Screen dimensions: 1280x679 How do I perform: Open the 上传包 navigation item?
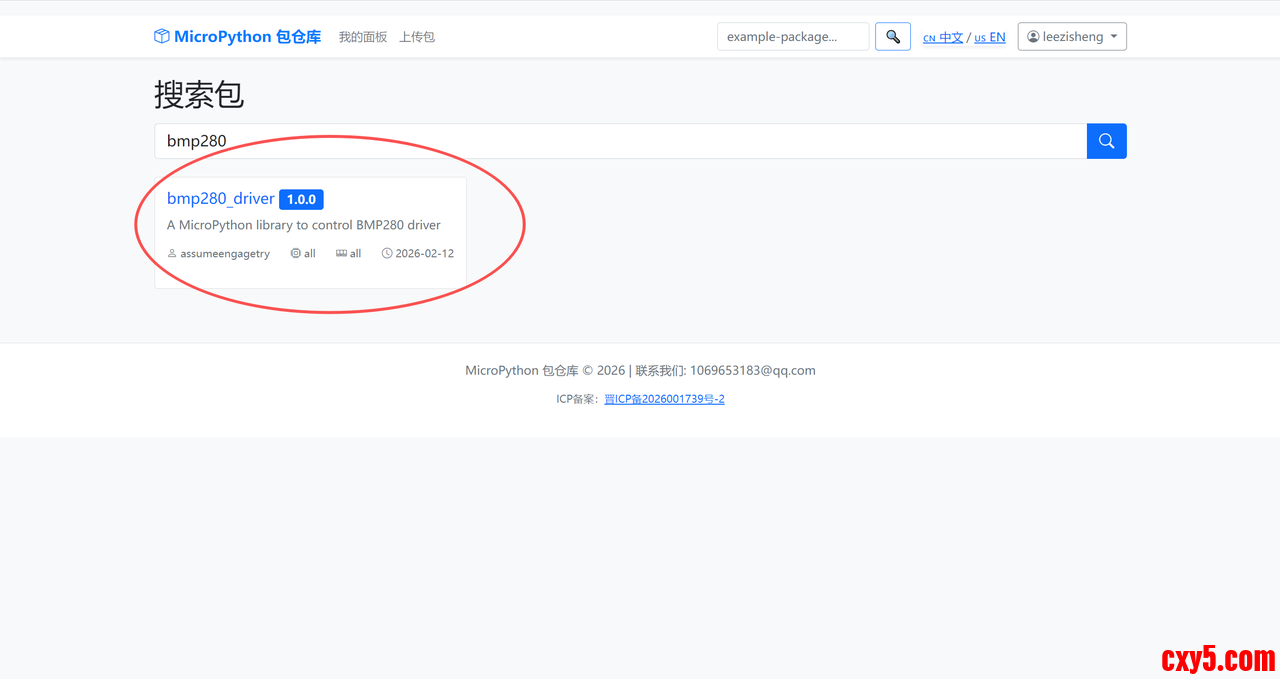(x=417, y=37)
